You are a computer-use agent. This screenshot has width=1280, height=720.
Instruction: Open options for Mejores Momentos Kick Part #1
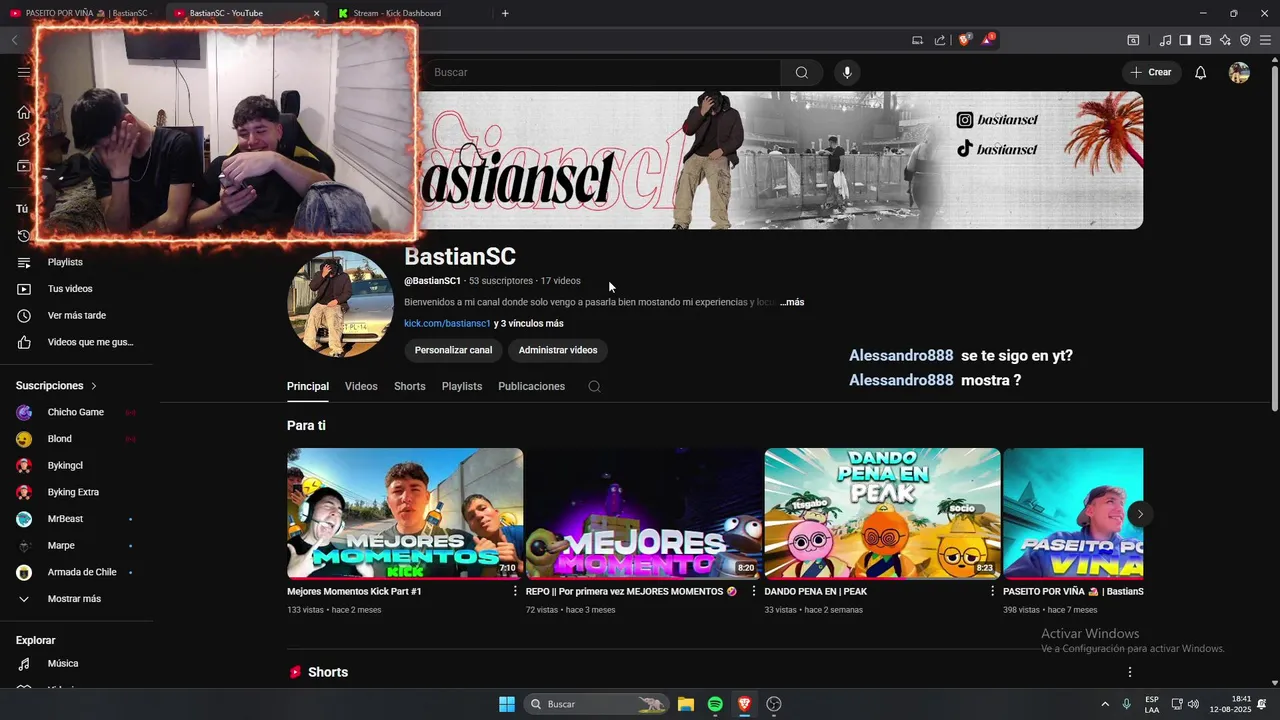(x=515, y=591)
